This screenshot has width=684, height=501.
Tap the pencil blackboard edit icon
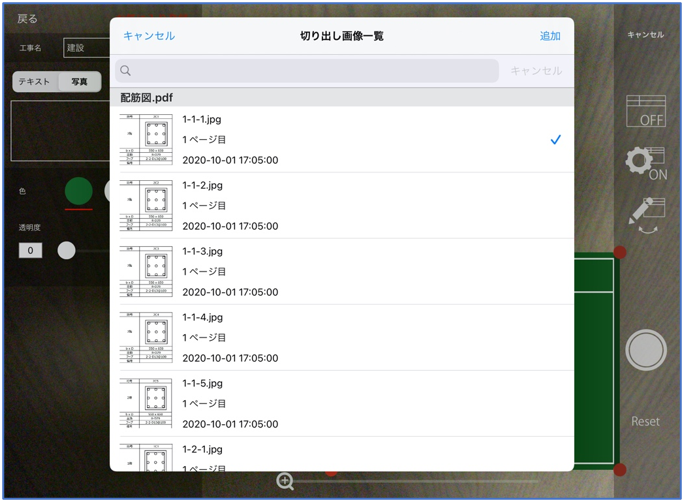coord(646,215)
